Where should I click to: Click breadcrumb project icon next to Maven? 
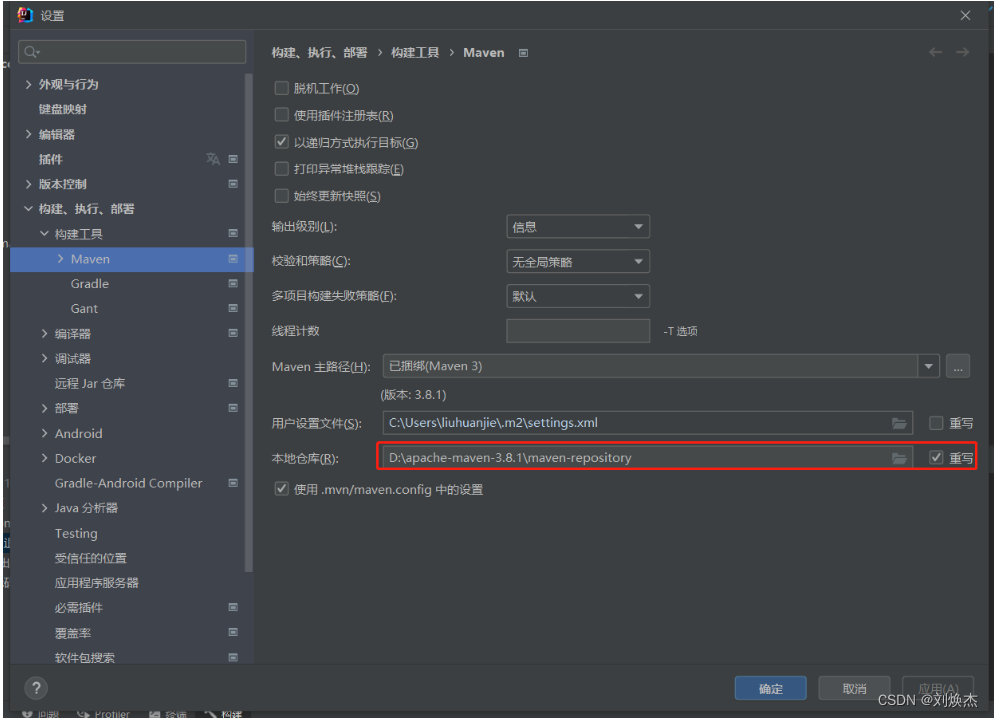(524, 53)
